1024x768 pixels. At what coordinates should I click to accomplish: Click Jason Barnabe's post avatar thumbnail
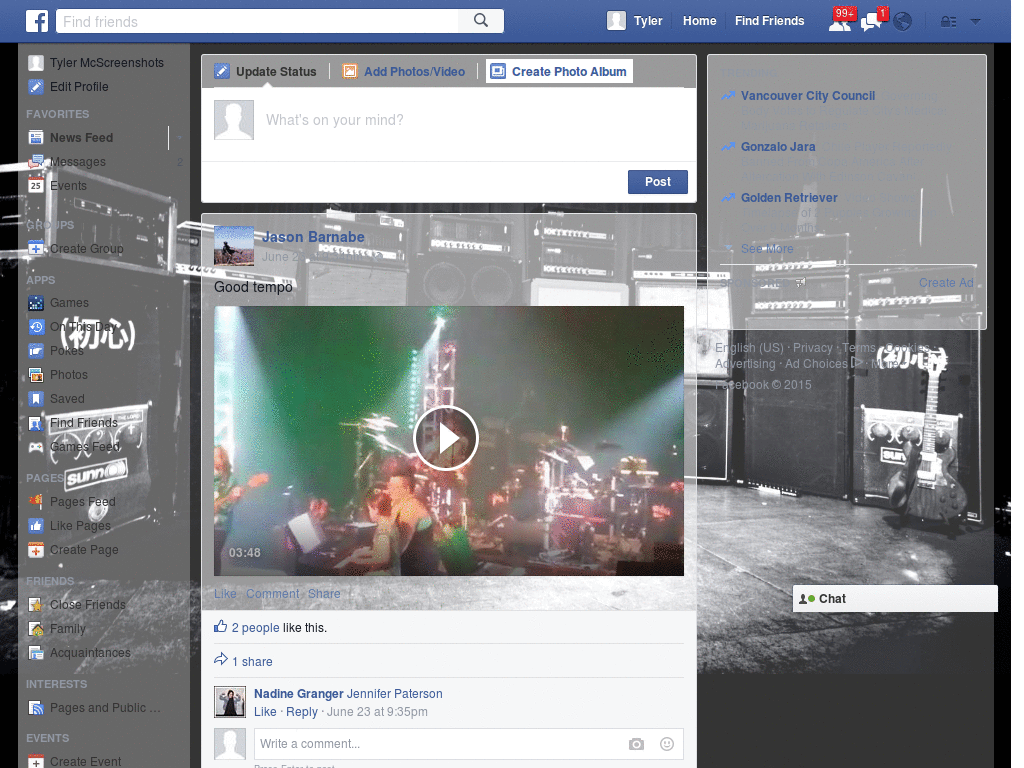234,246
